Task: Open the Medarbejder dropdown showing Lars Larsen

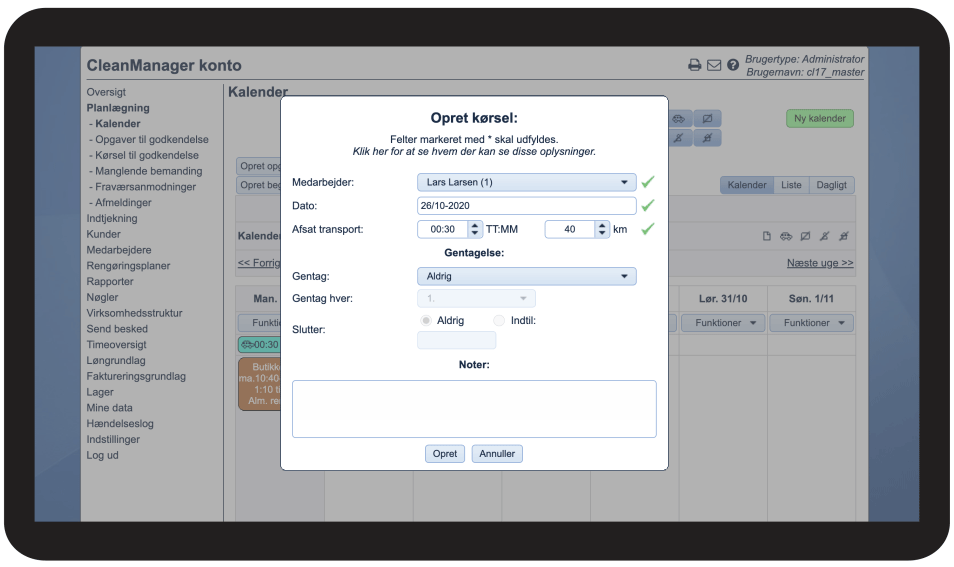Action: coord(526,182)
